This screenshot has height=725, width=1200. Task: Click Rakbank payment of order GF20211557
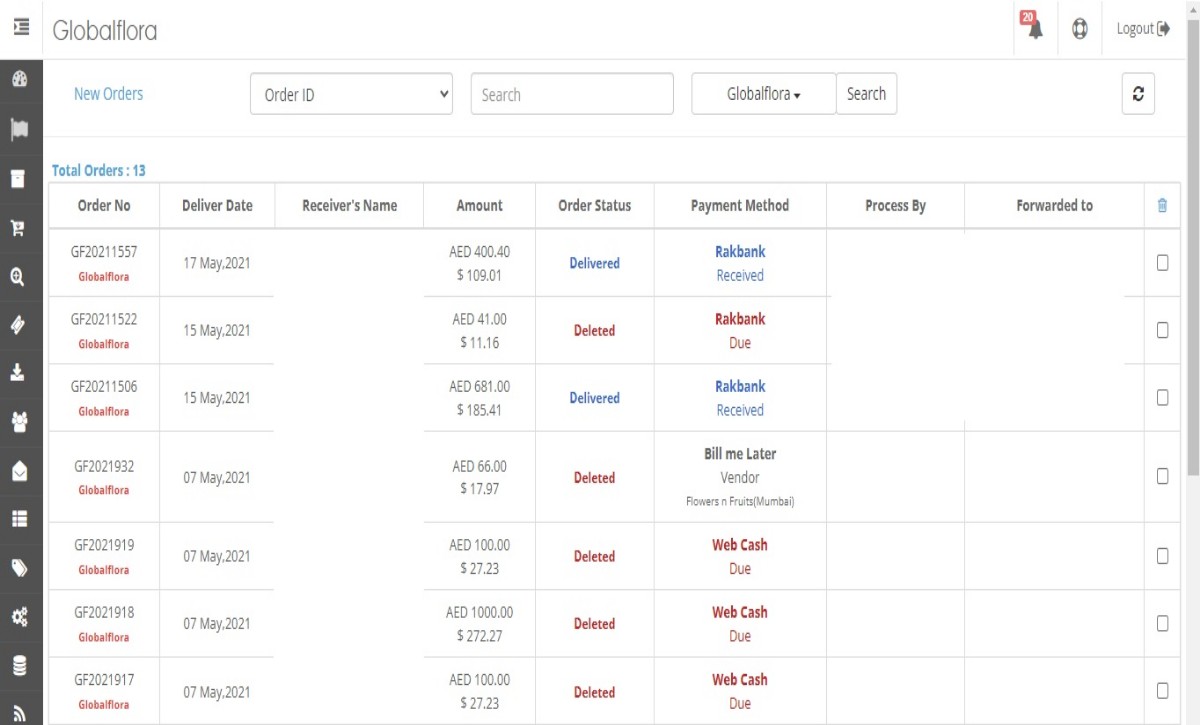click(740, 252)
